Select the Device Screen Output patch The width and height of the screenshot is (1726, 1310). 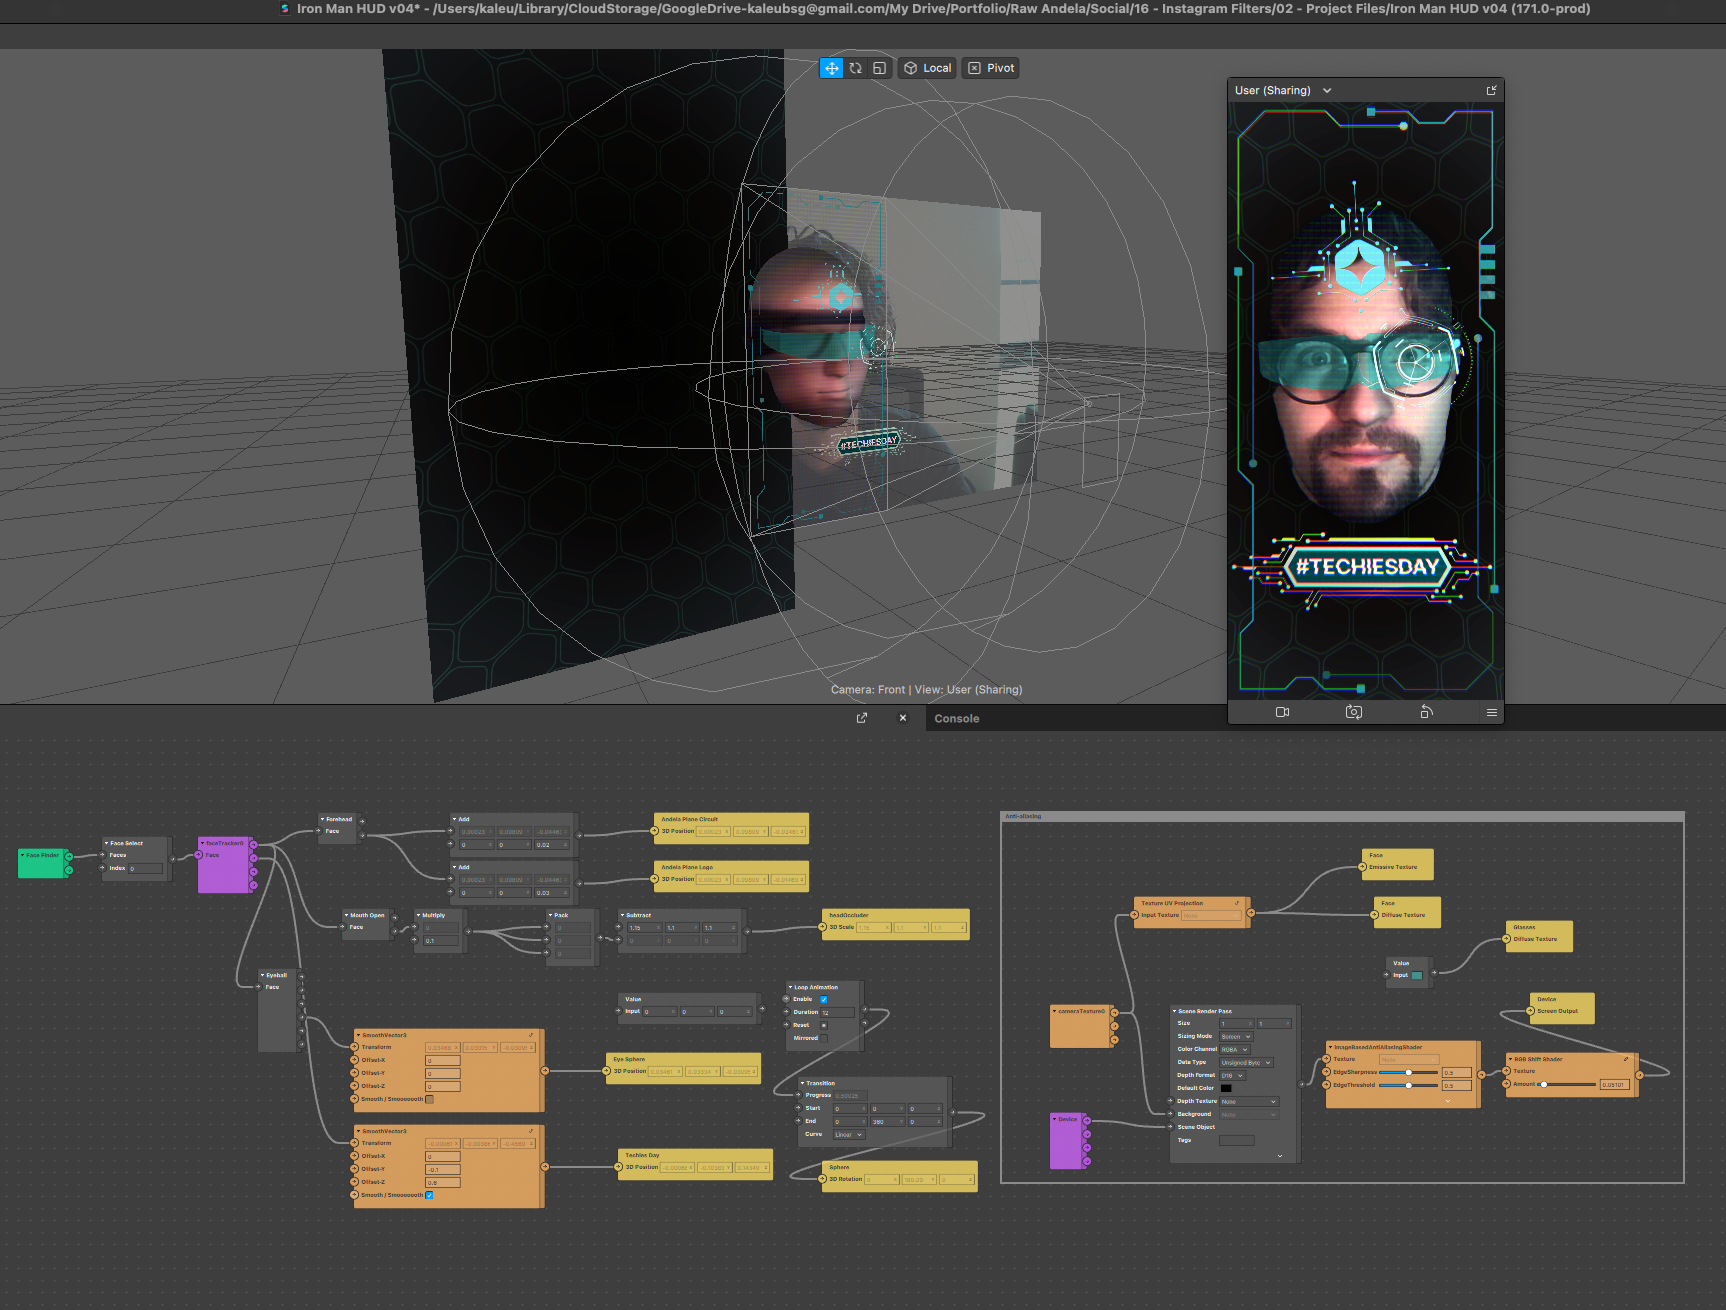[x=1562, y=1007]
